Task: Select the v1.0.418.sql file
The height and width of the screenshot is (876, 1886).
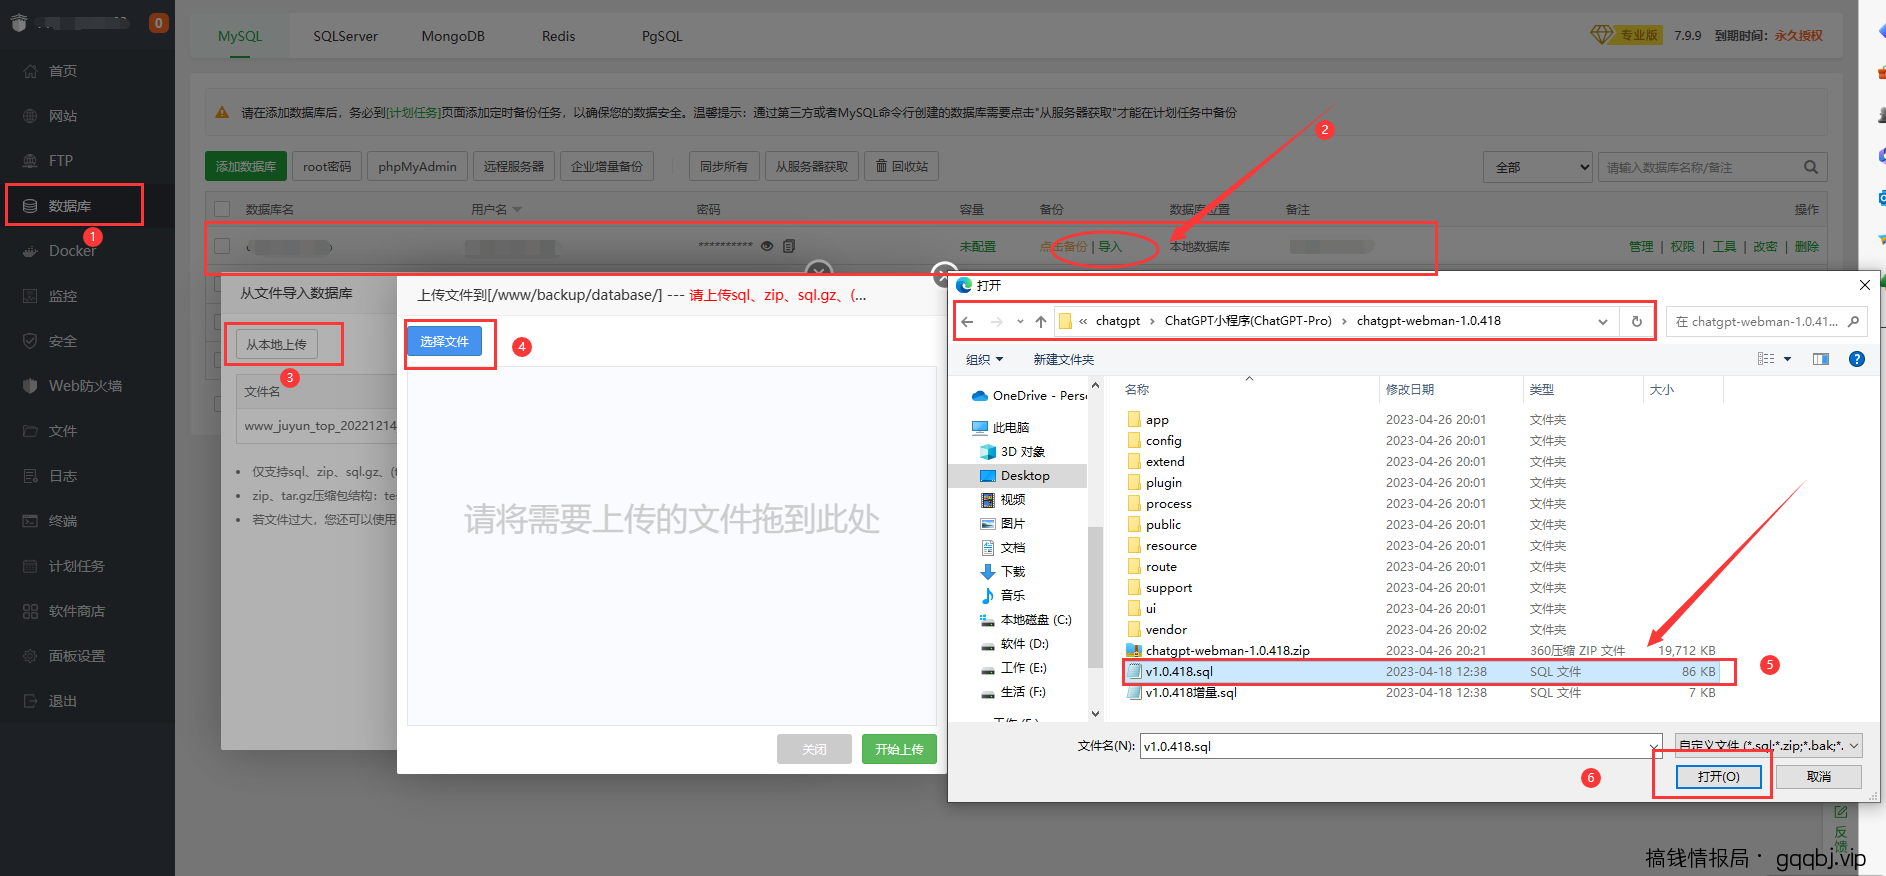Action: 1422,671
